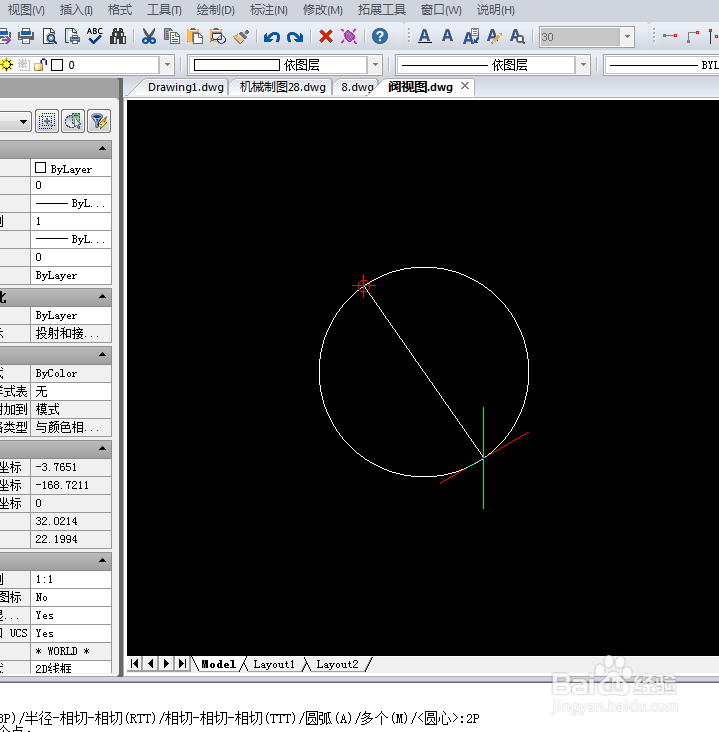Viewport: 719px width, 732px height.
Task: Click the Cut scissors icon
Action: 148,36
